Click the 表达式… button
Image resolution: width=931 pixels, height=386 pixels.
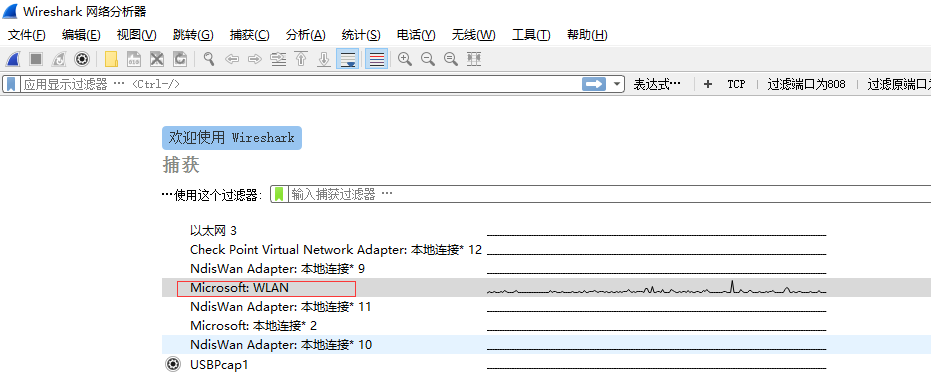[x=657, y=84]
